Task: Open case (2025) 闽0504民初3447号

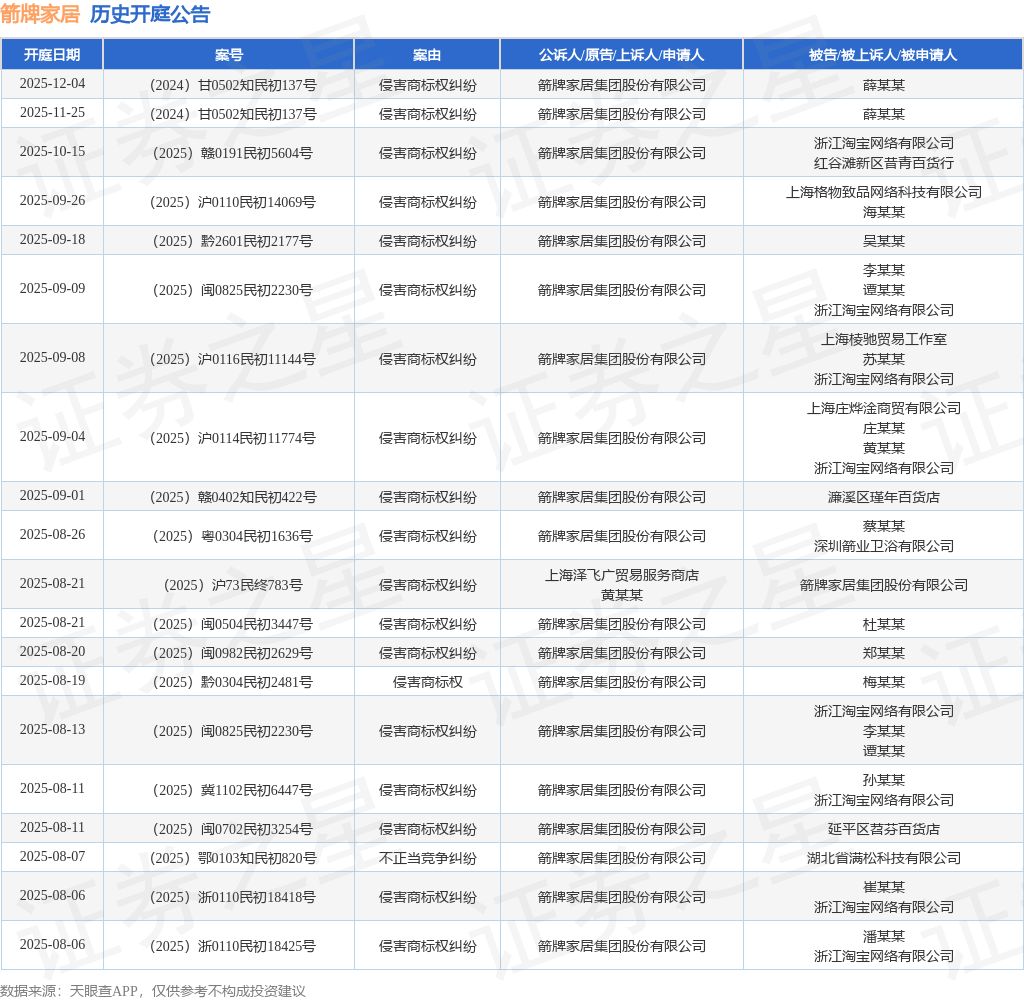Action: 232,624
